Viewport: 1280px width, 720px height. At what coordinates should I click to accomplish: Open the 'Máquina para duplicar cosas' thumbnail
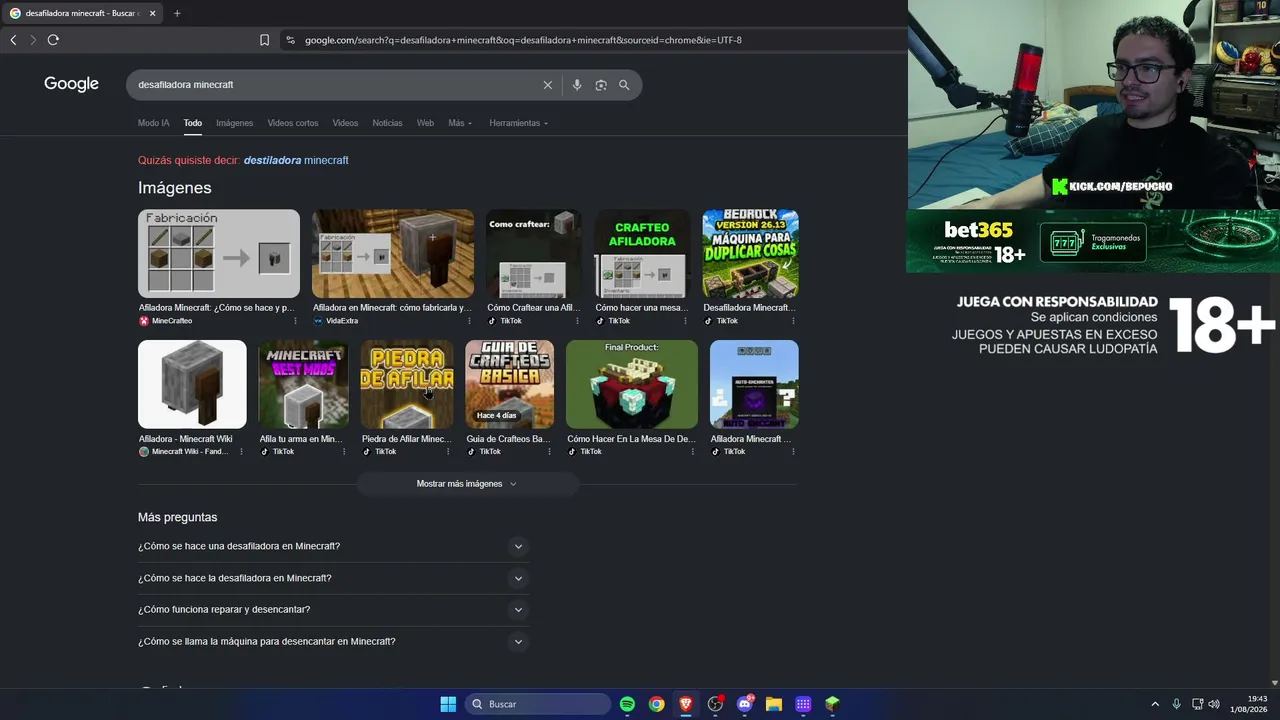[750, 253]
